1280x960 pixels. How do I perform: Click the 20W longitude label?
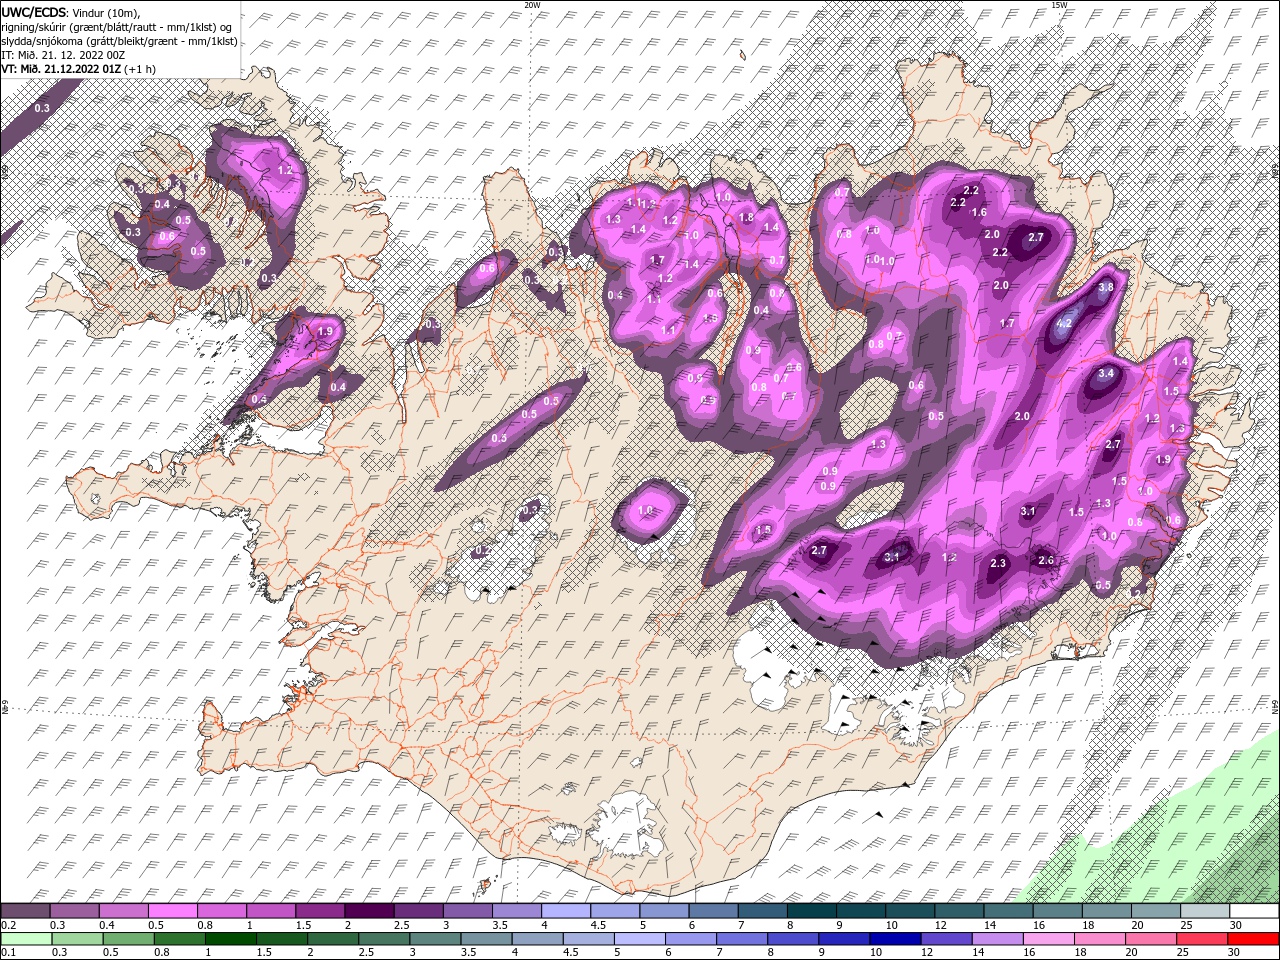[533, 5]
